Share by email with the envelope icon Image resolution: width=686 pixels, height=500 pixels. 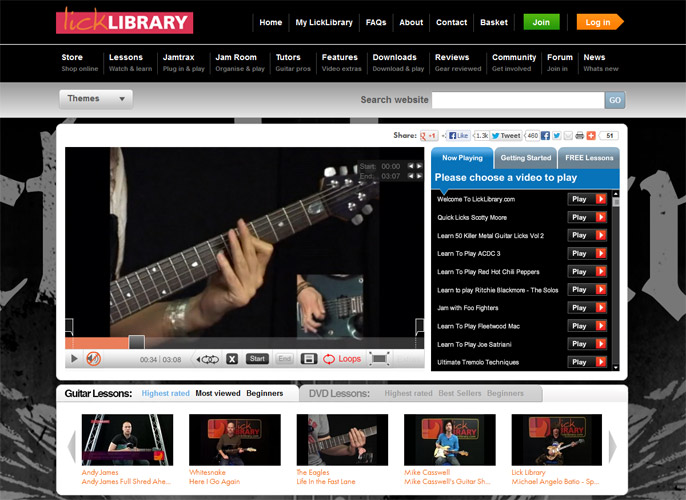568,136
